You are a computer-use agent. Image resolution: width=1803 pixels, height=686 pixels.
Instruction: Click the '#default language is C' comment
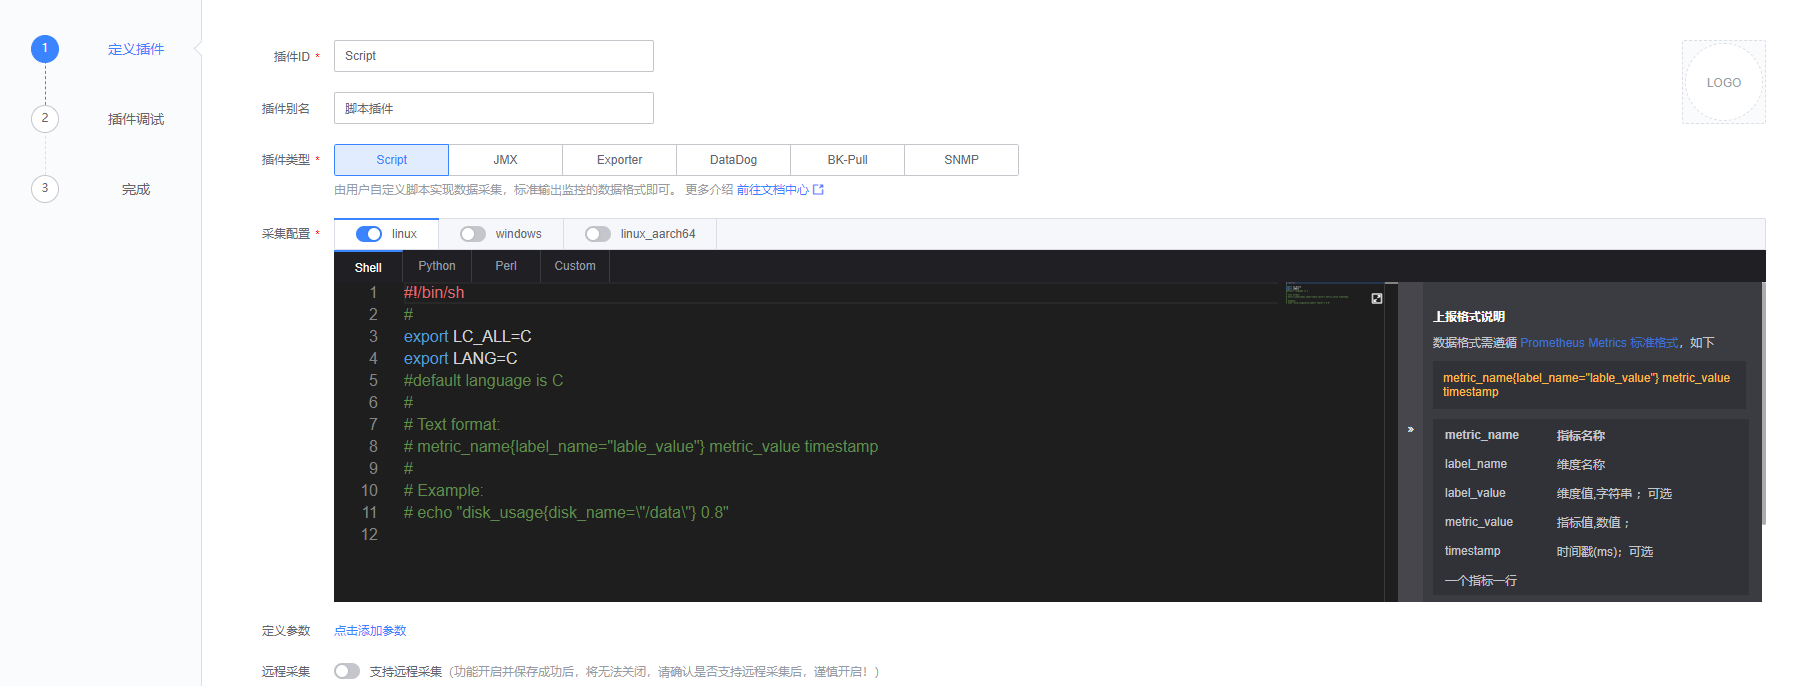483,380
